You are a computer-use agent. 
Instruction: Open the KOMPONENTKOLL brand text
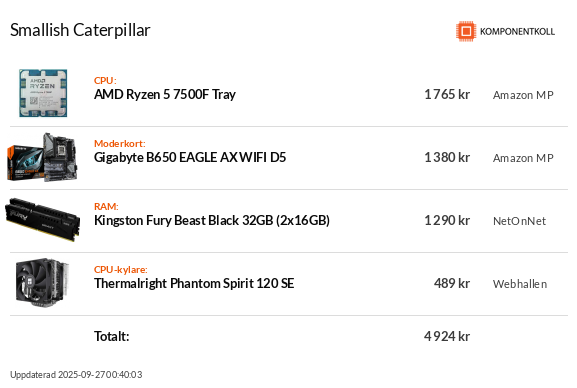point(517,32)
